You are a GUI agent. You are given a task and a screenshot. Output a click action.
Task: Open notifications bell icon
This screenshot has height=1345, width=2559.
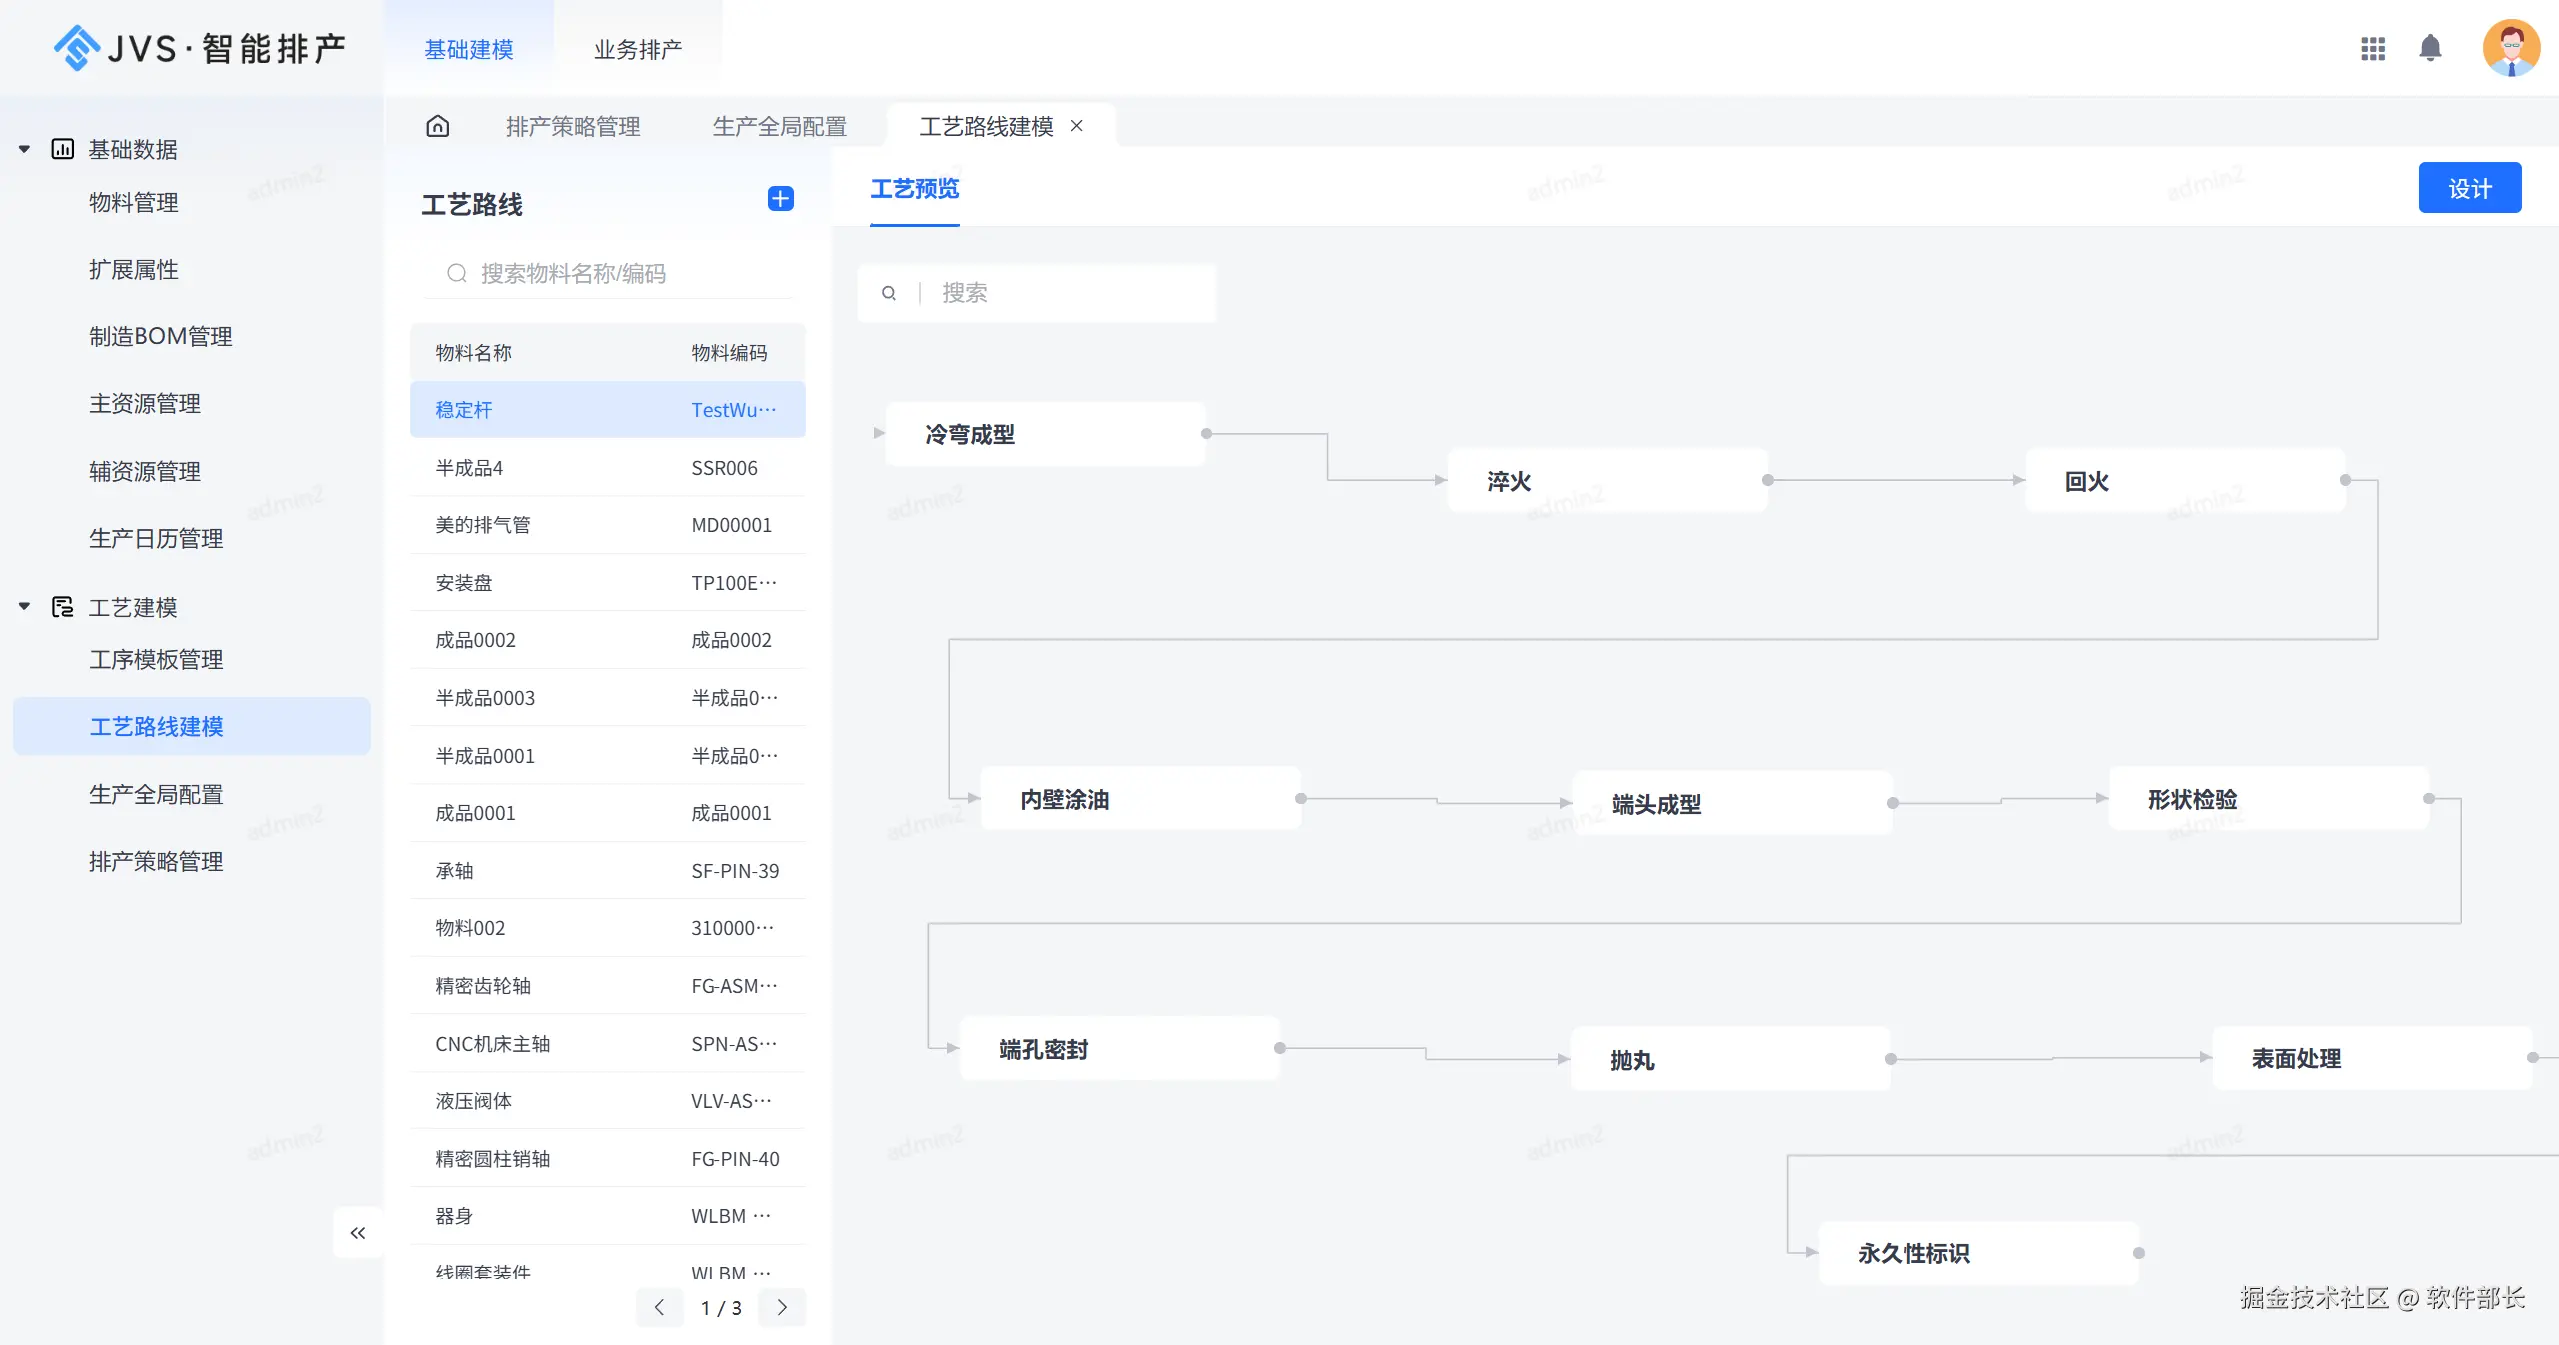pos(2430,48)
